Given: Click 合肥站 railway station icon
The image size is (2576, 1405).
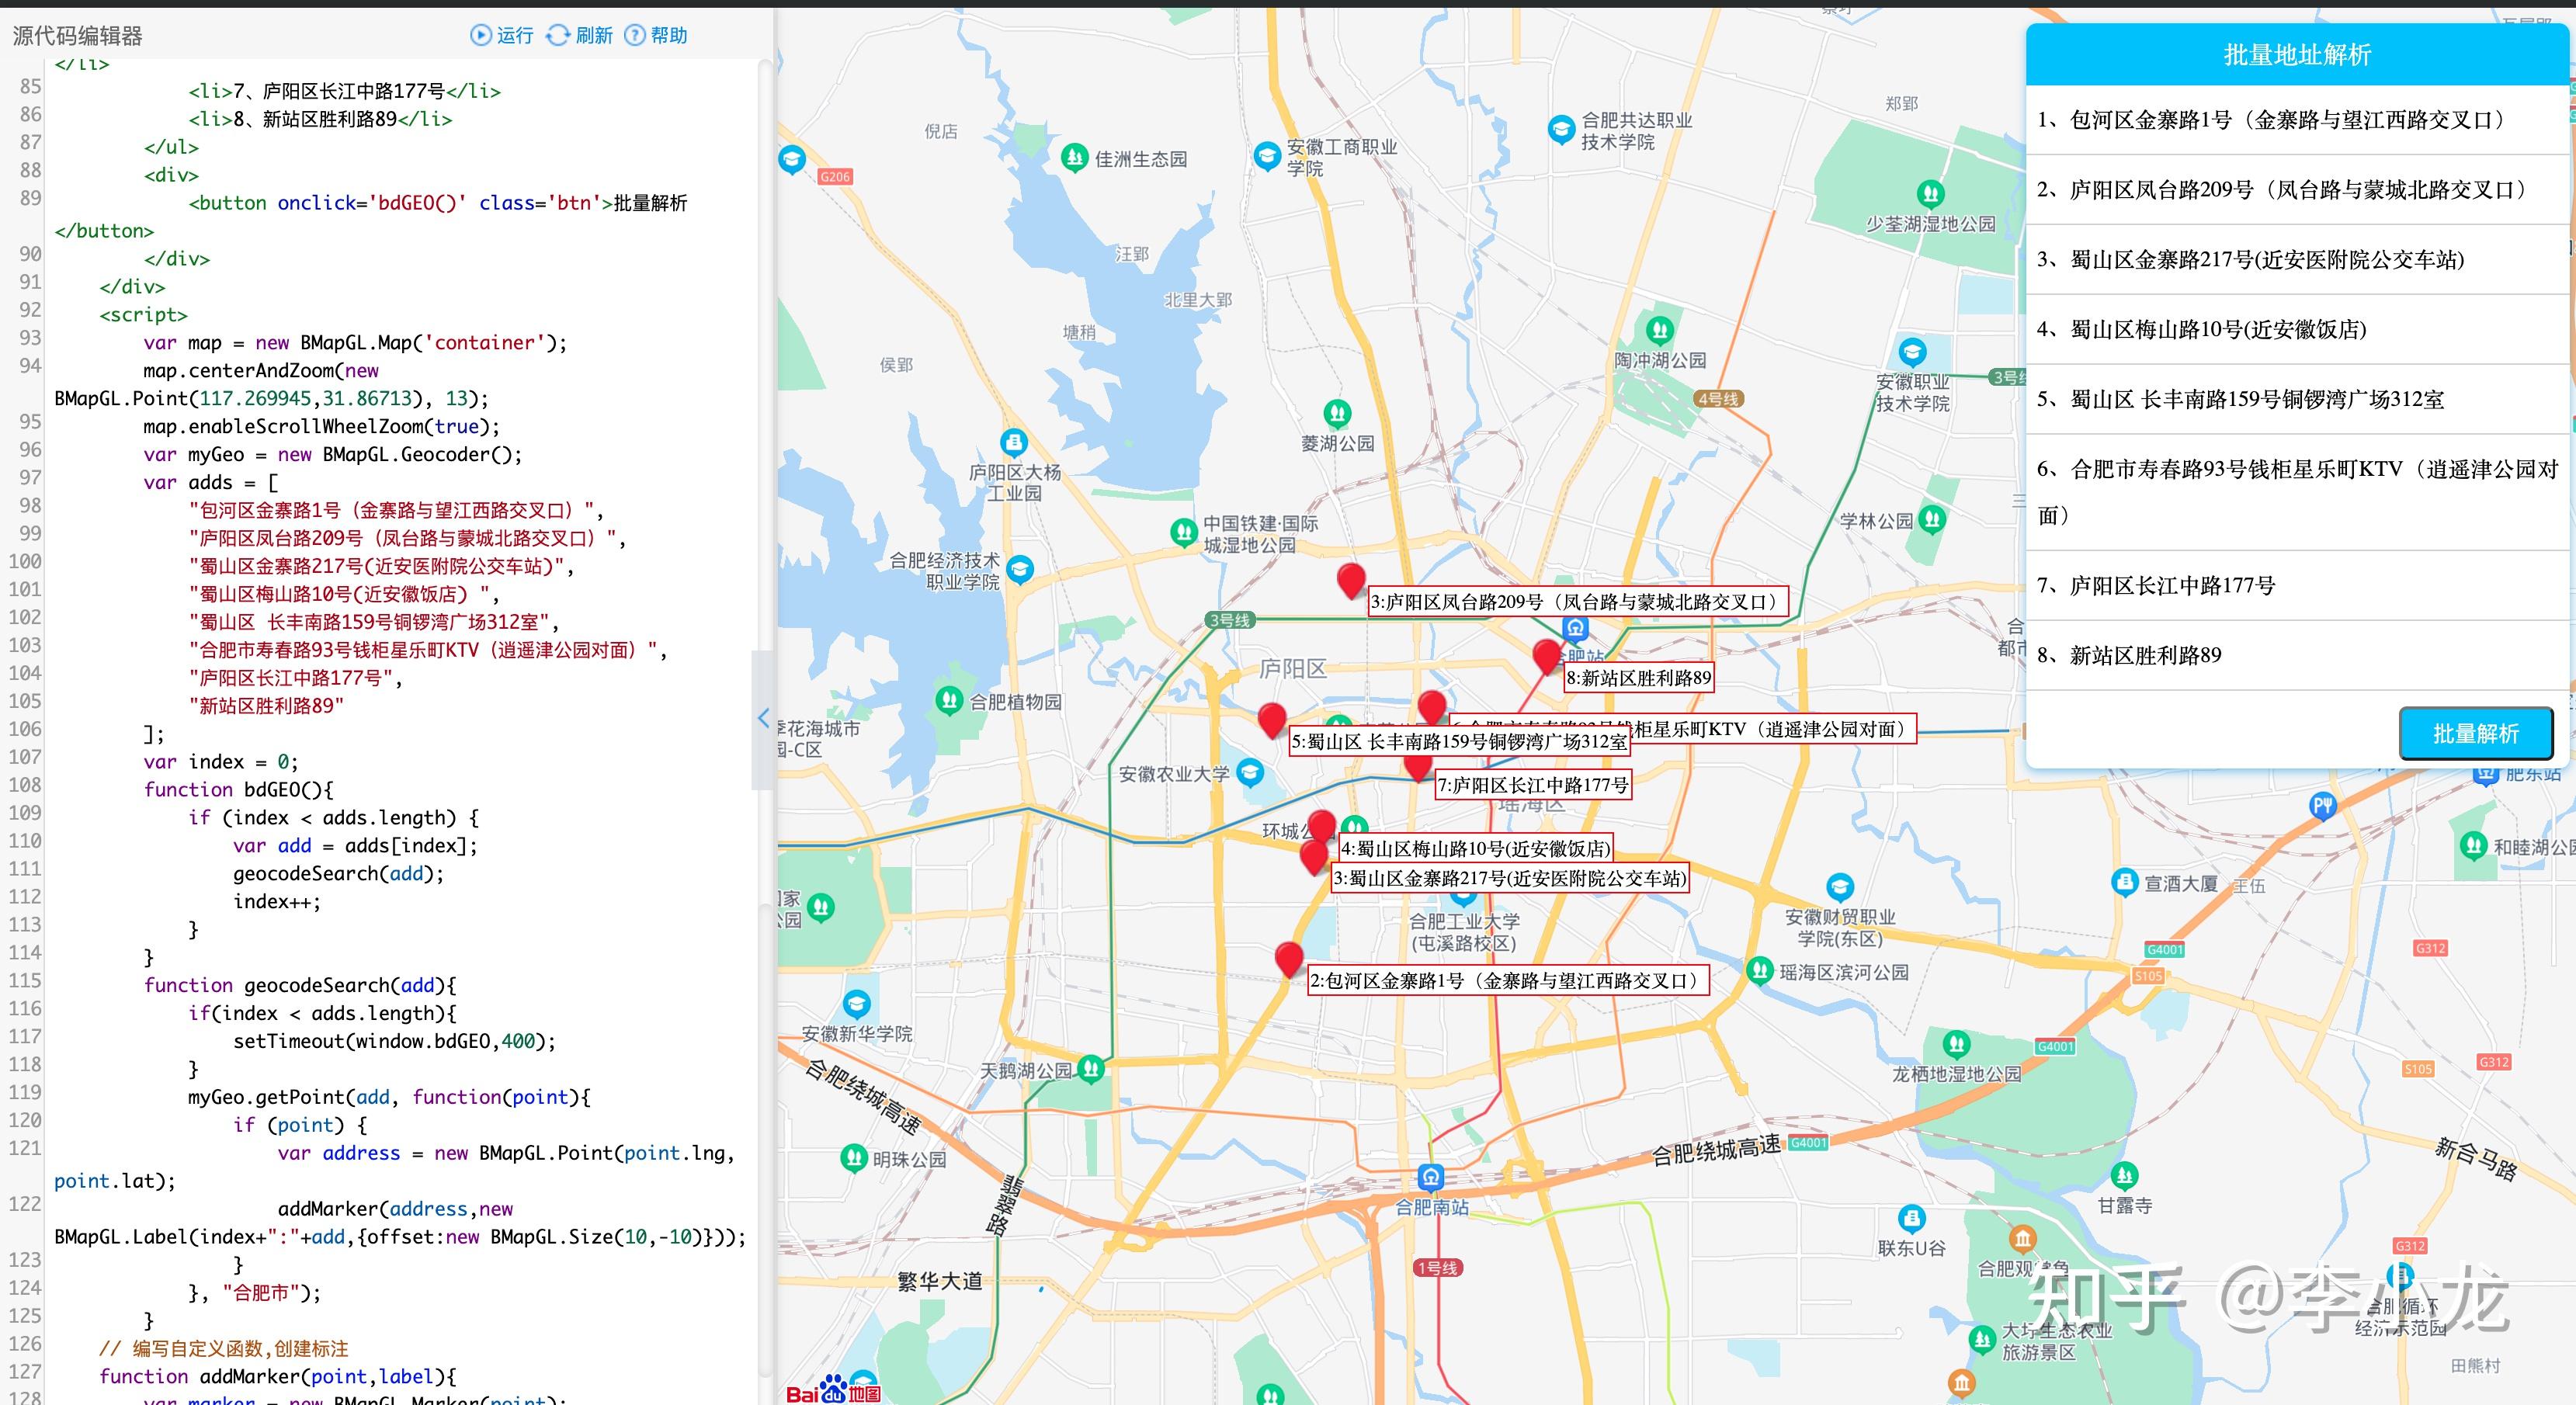Looking at the screenshot, I should click(x=1576, y=629).
